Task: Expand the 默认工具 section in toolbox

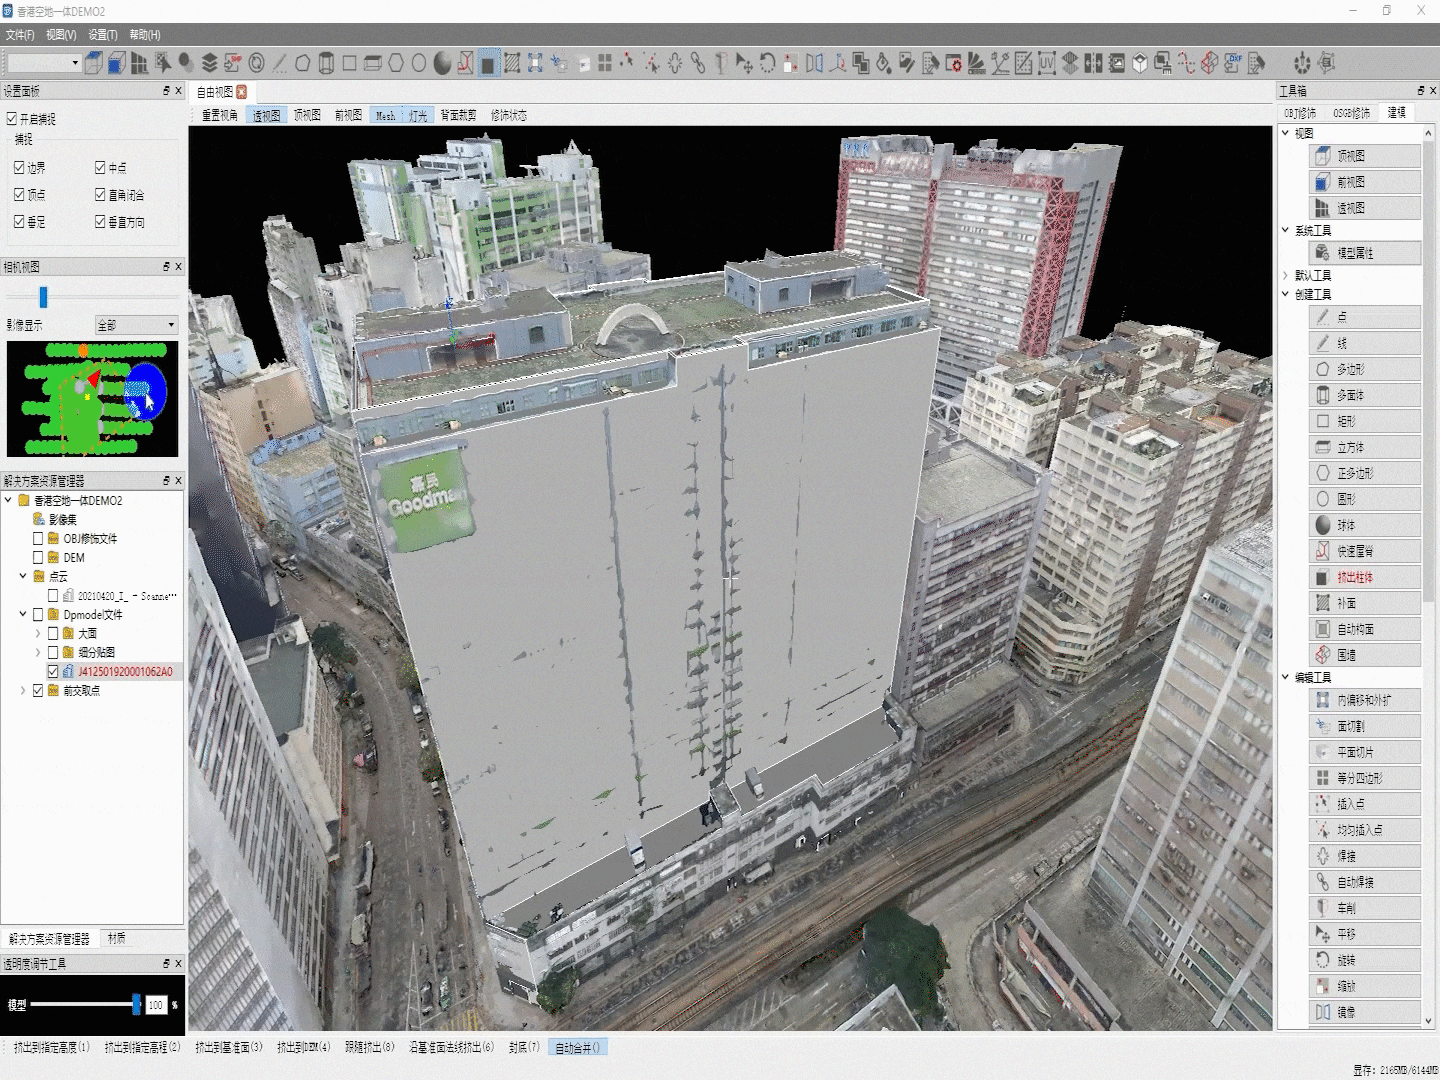Action: pyautogui.click(x=1286, y=275)
